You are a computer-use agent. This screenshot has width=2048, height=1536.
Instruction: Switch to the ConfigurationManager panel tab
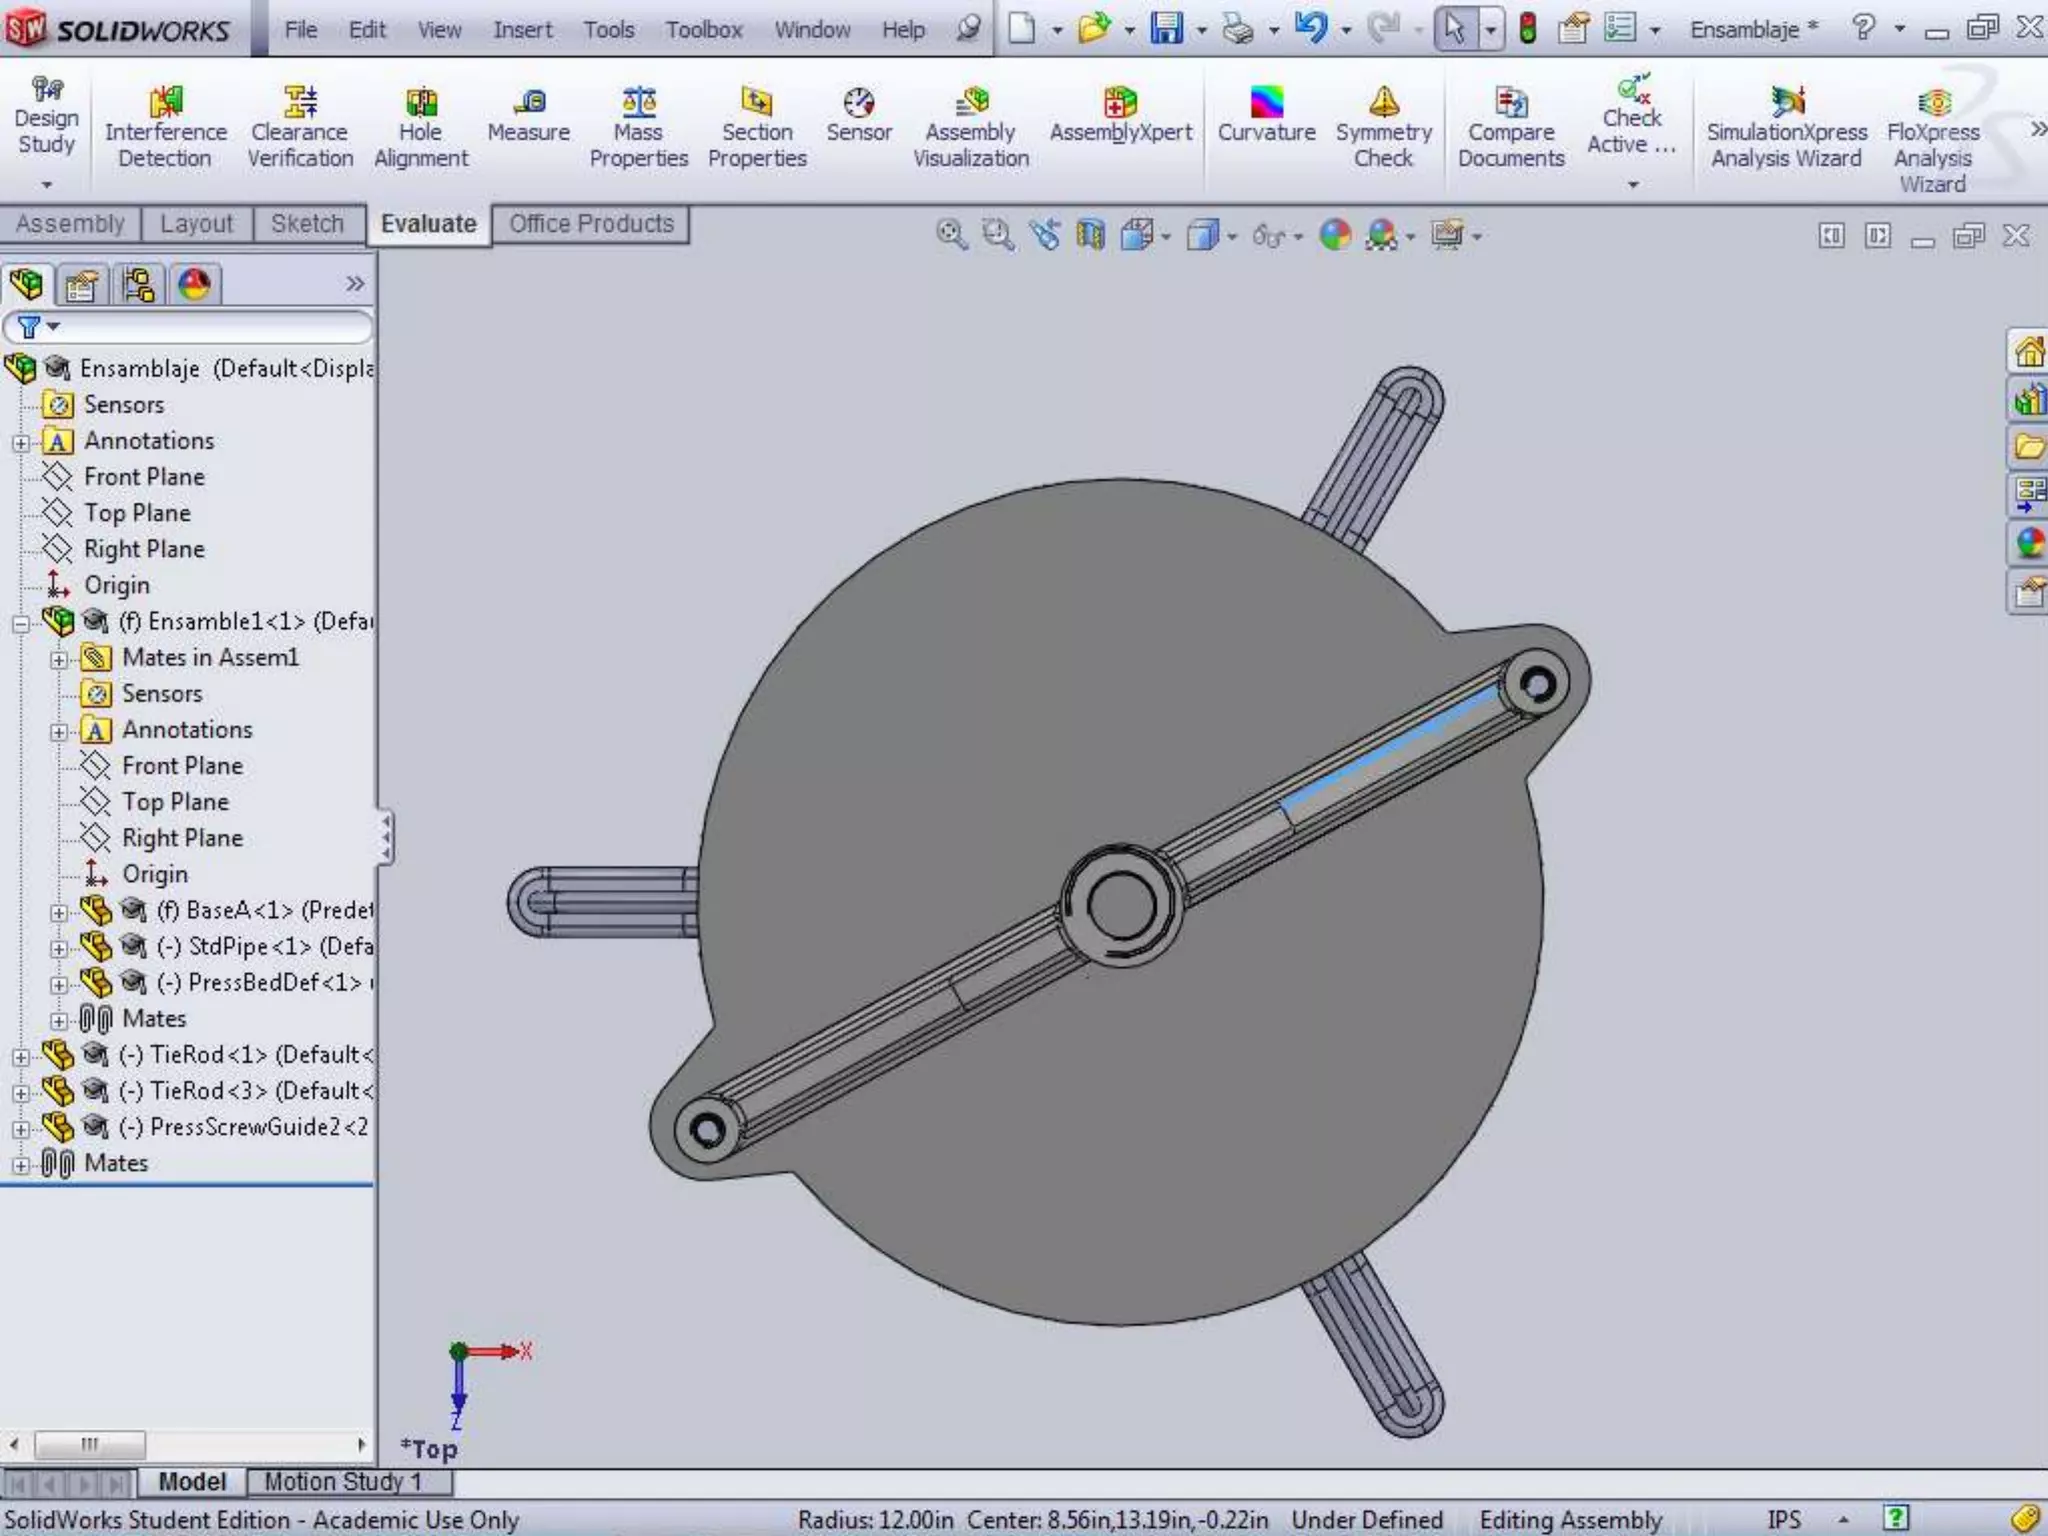pos(138,285)
